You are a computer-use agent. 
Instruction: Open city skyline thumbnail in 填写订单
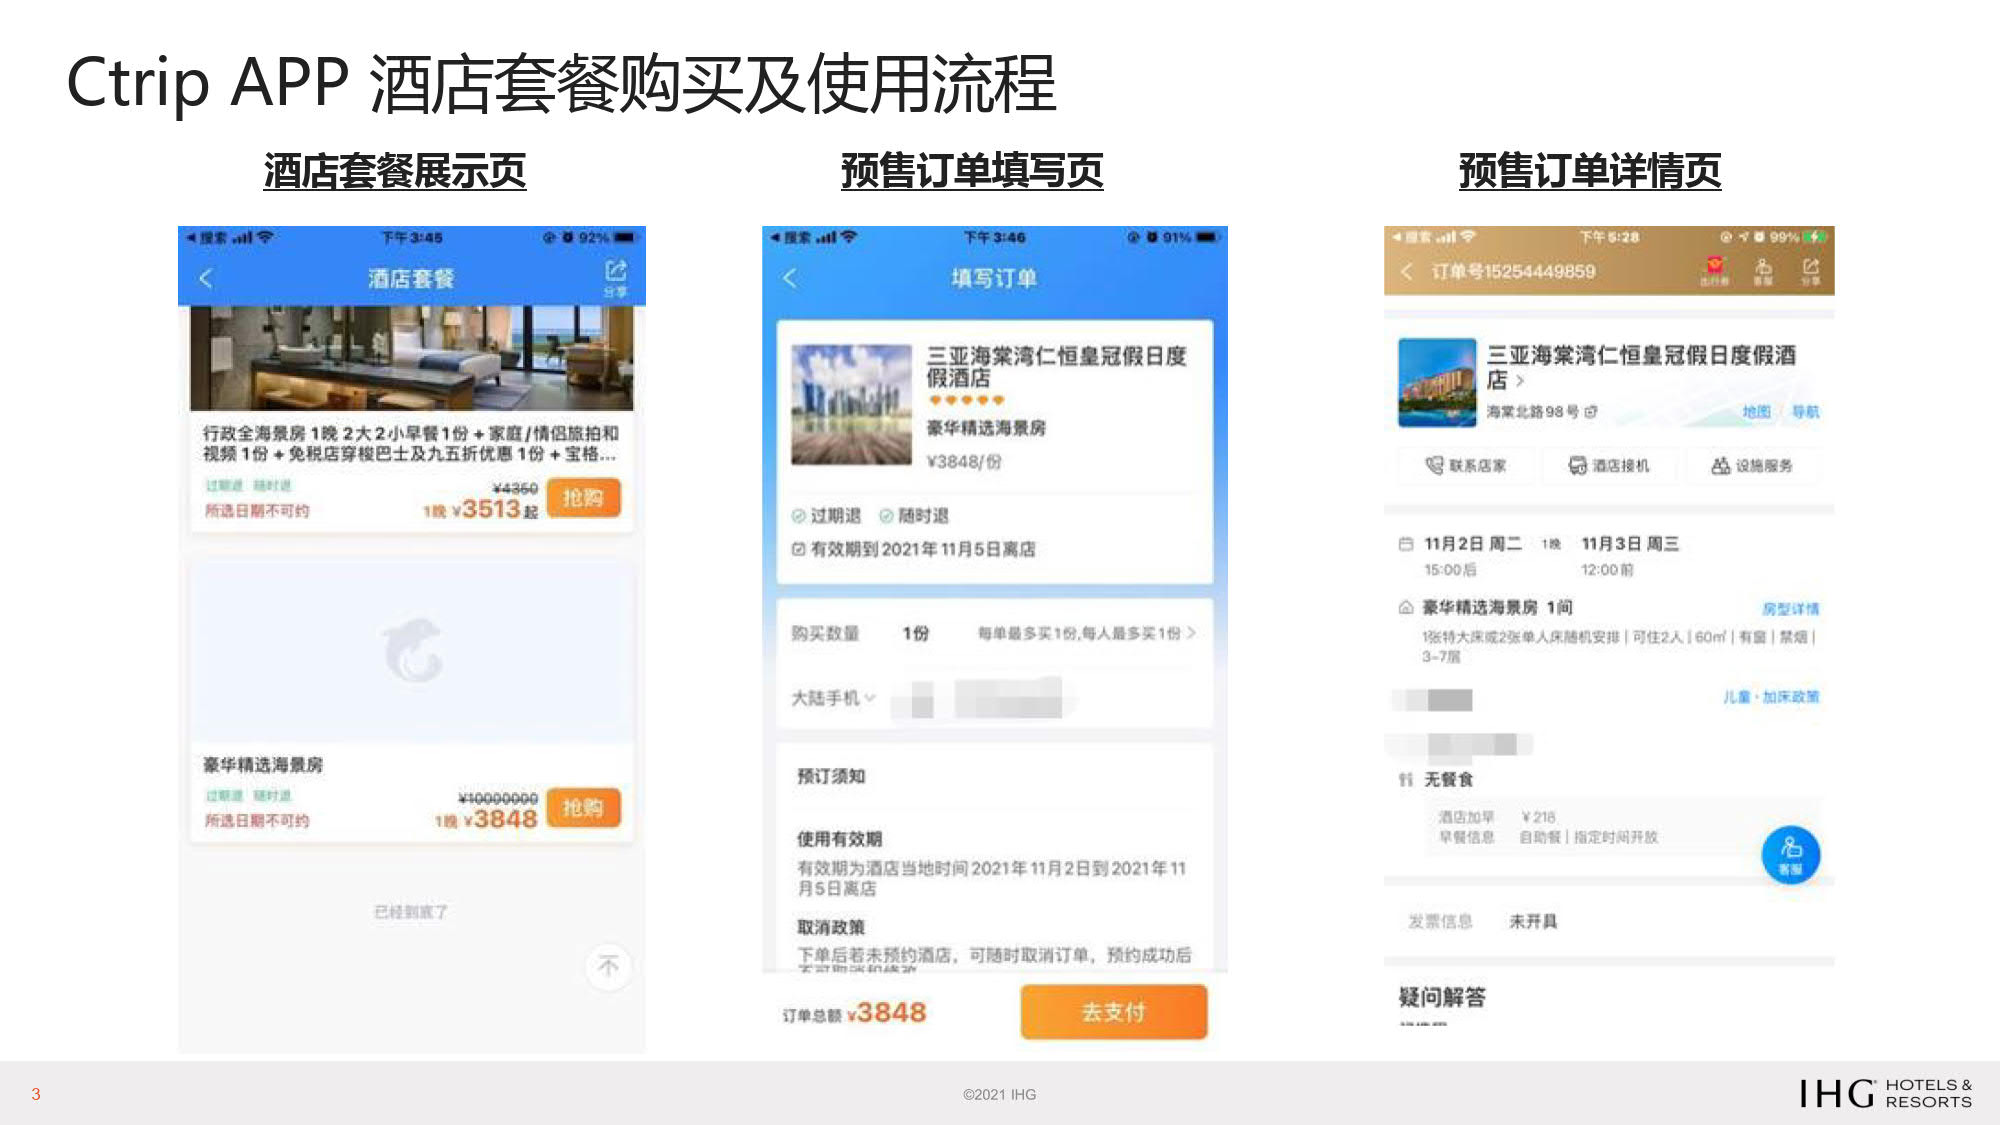click(851, 405)
